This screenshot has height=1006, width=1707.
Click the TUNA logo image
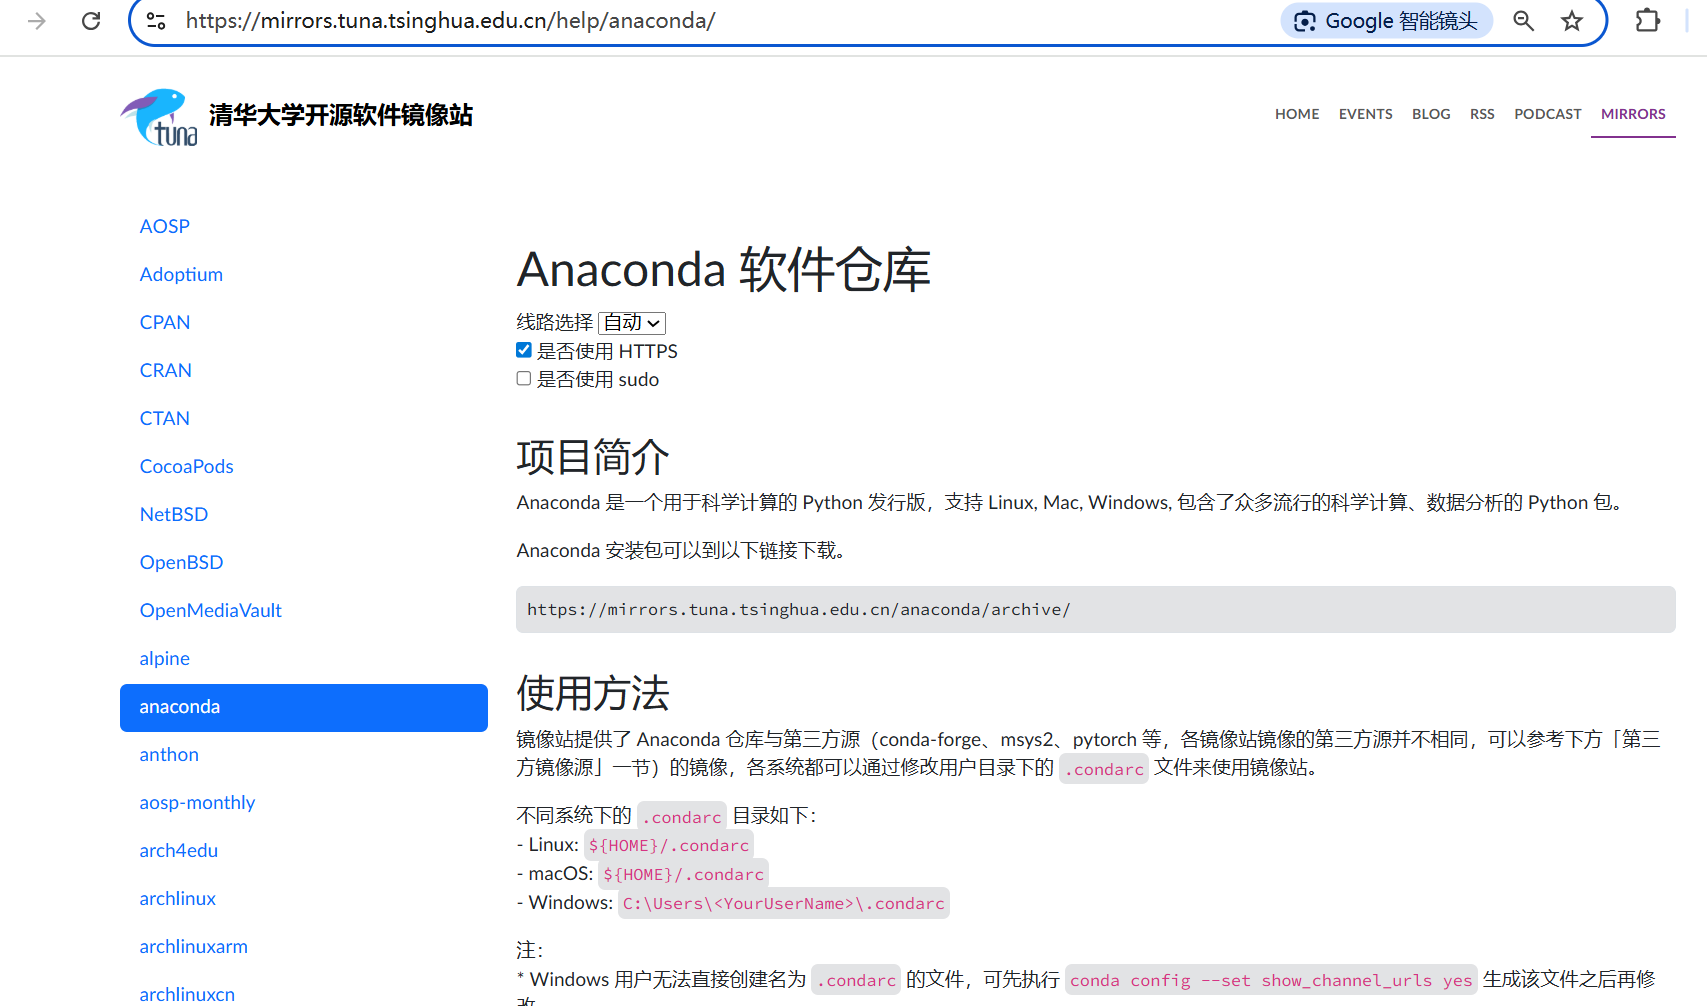tap(159, 117)
